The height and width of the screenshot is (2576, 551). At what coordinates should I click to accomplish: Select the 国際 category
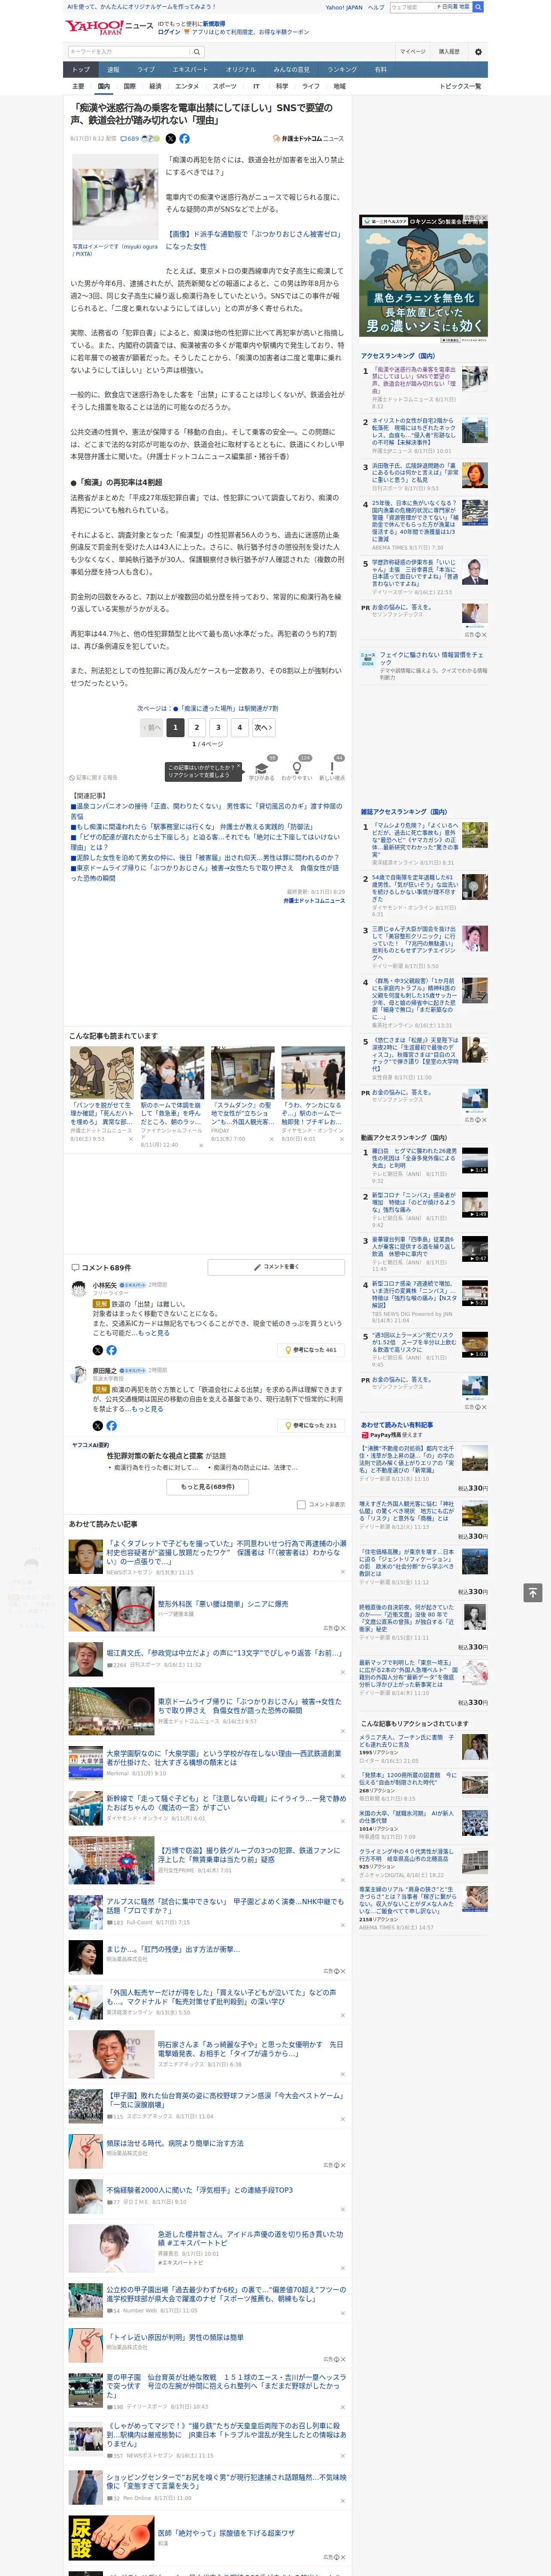coord(129,86)
